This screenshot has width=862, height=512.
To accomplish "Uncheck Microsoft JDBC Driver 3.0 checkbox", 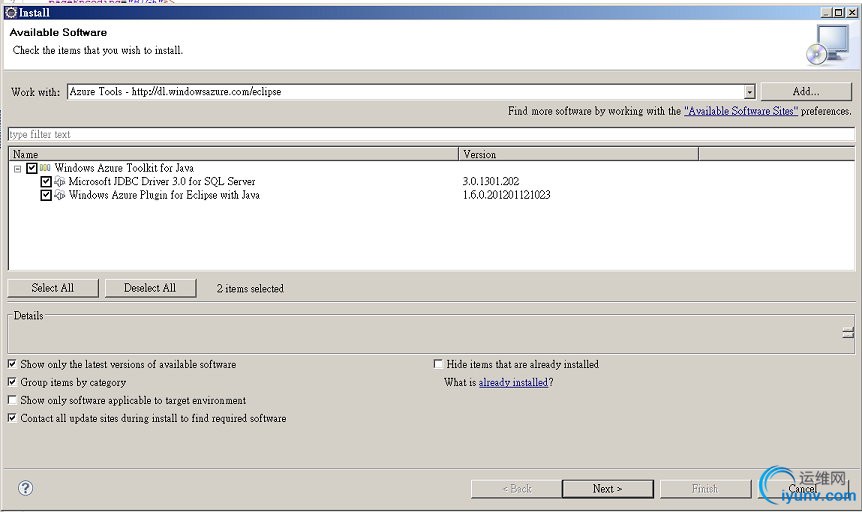I will (x=46, y=181).
